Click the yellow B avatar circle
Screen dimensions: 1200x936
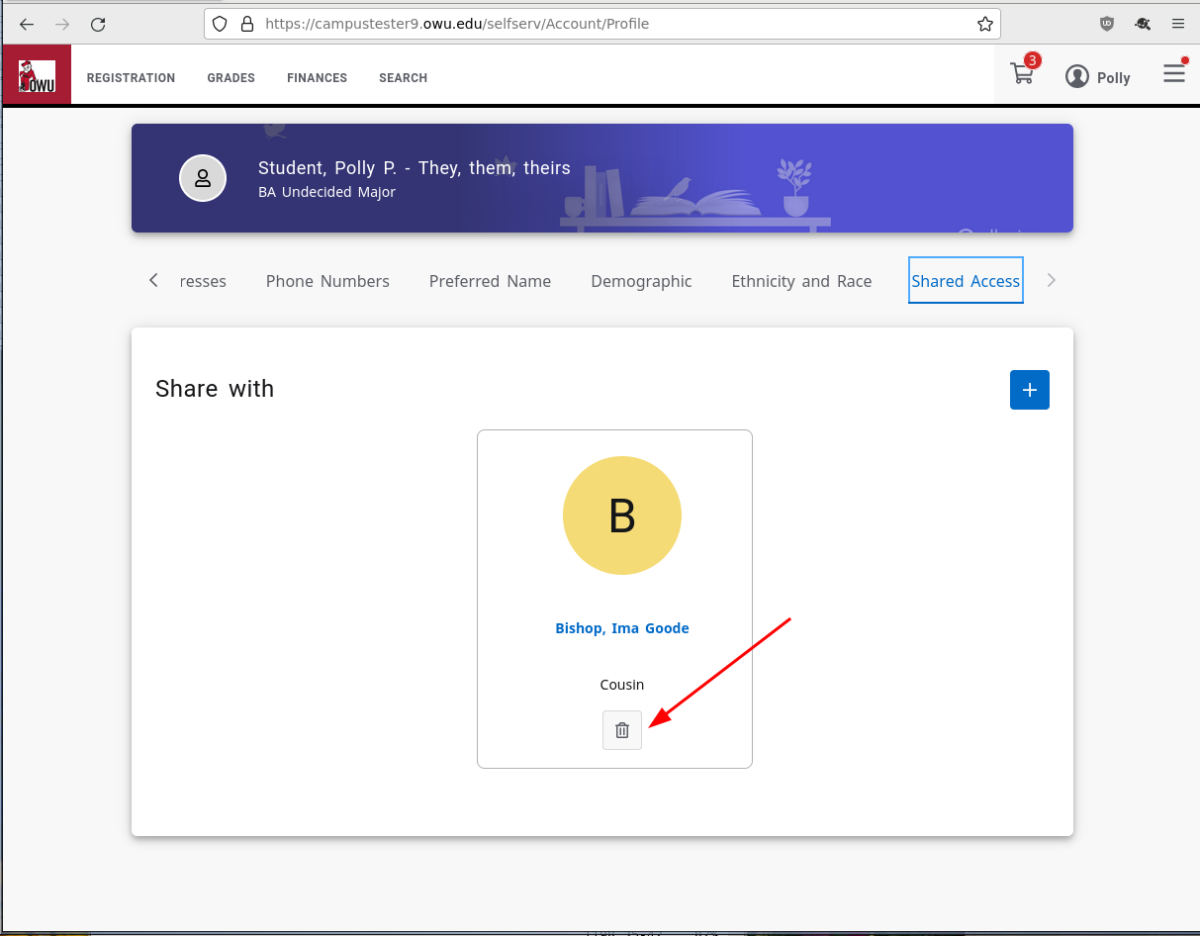point(622,516)
